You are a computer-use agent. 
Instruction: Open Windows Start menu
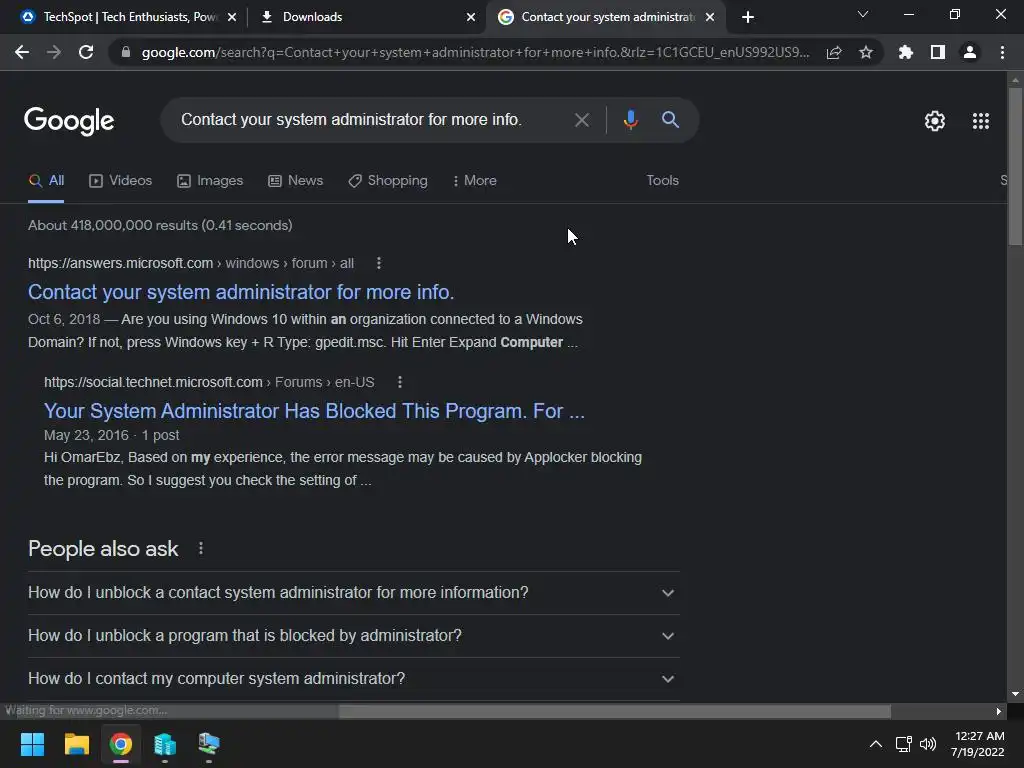[x=32, y=744]
